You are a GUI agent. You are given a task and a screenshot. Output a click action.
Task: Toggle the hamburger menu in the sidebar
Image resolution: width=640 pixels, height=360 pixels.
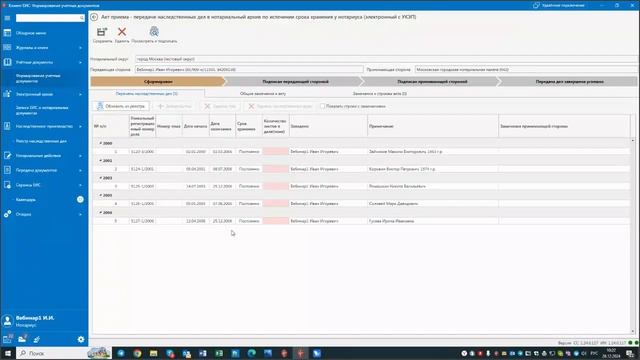point(7,18)
